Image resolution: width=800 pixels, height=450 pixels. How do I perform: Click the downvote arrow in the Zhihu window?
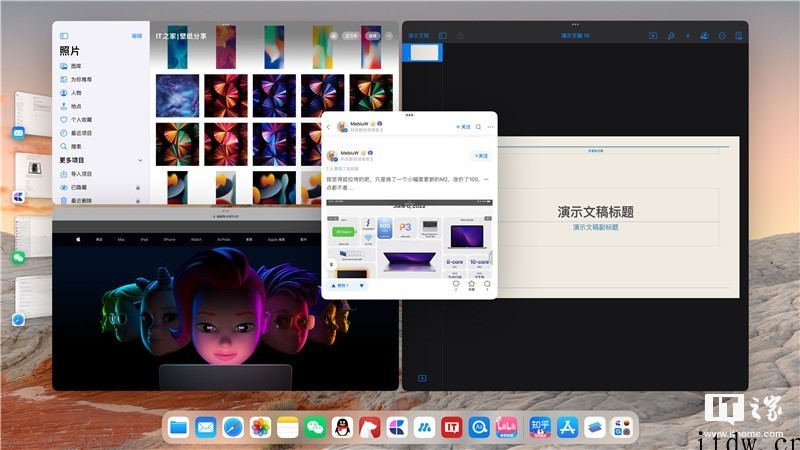pyautogui.click(x=362, y=286)
